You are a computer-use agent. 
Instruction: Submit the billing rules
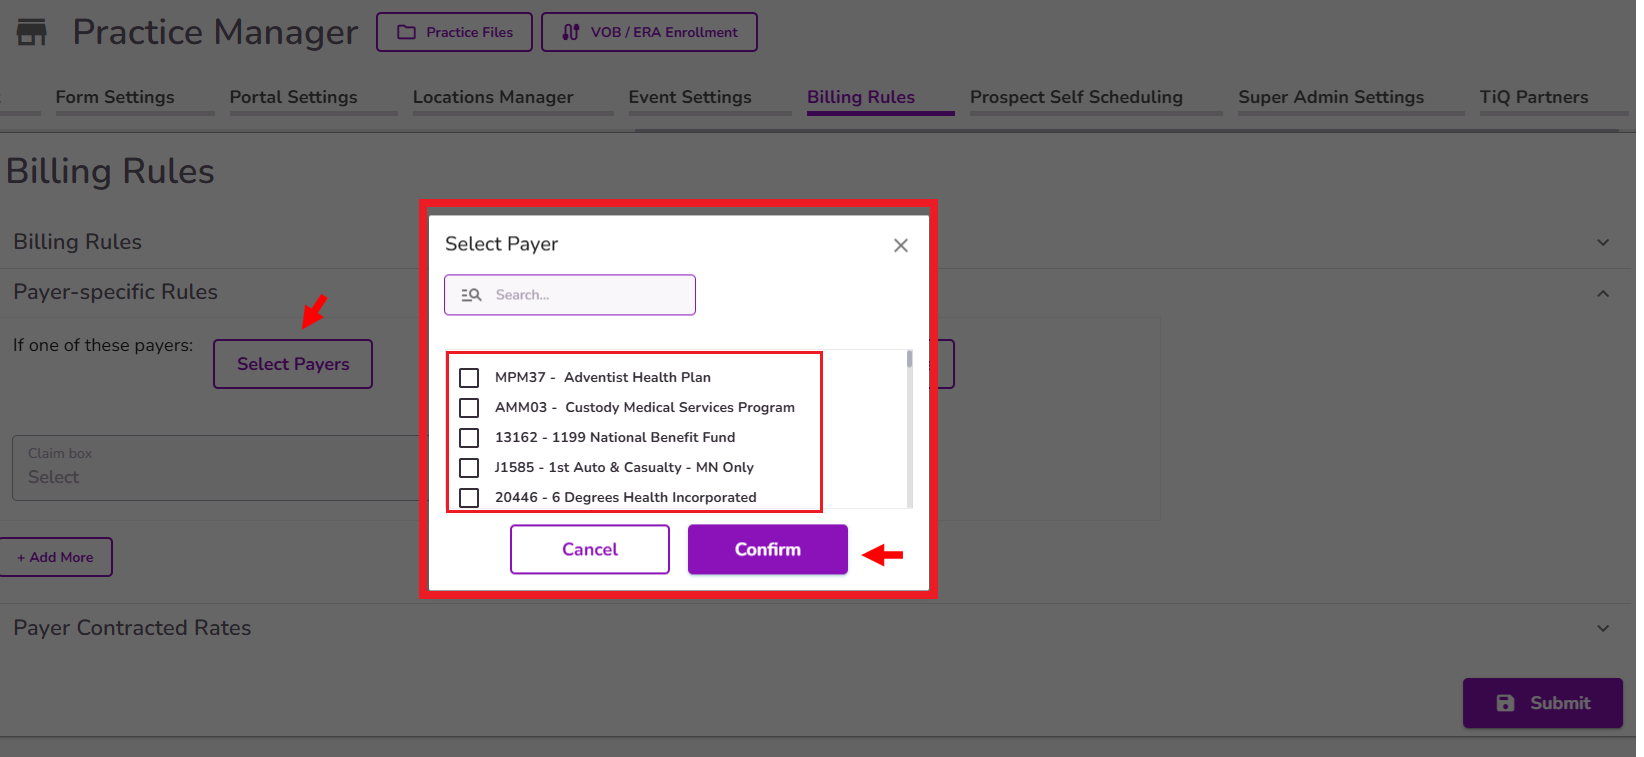(x=1543, y=703)
